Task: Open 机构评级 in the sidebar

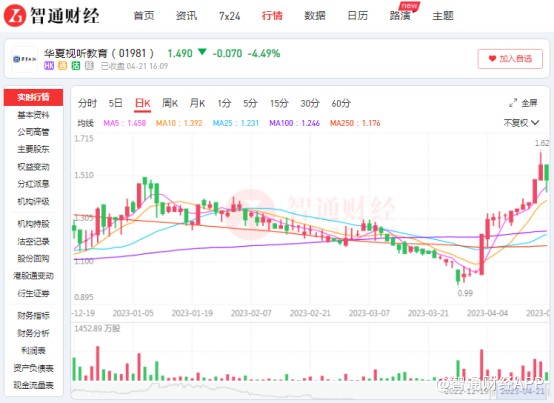Action: click(34, 201)
